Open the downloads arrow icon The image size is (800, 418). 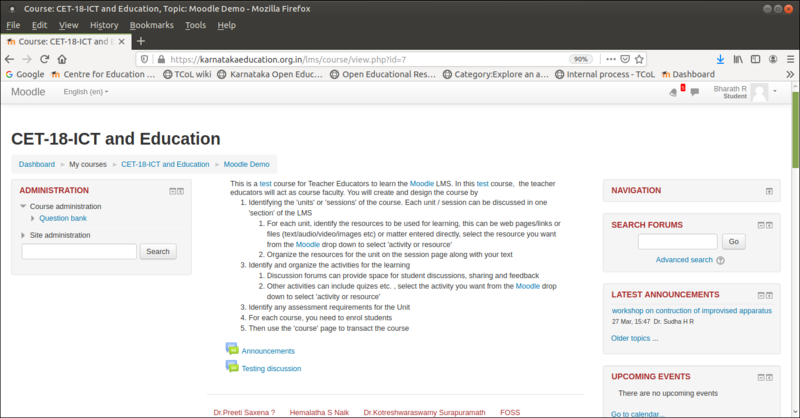coord(720,59)
